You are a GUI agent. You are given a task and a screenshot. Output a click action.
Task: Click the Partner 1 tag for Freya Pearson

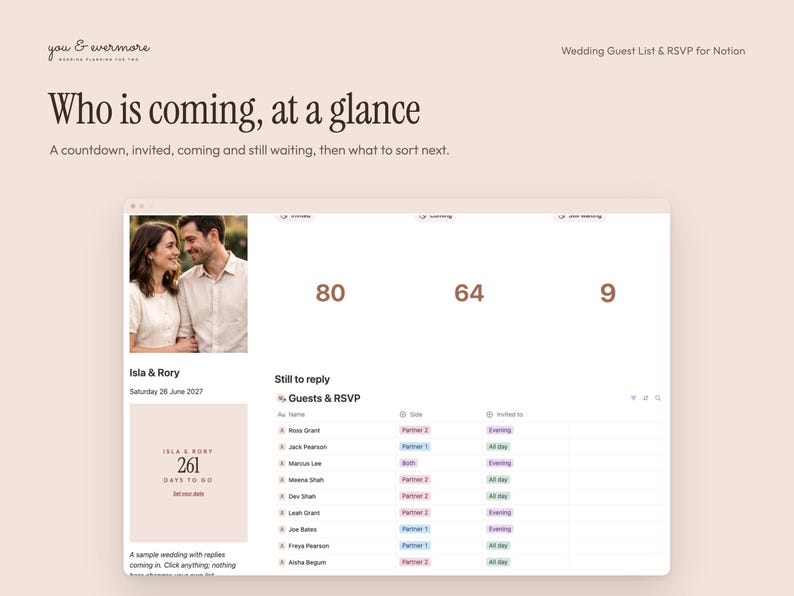click(415, 546)
